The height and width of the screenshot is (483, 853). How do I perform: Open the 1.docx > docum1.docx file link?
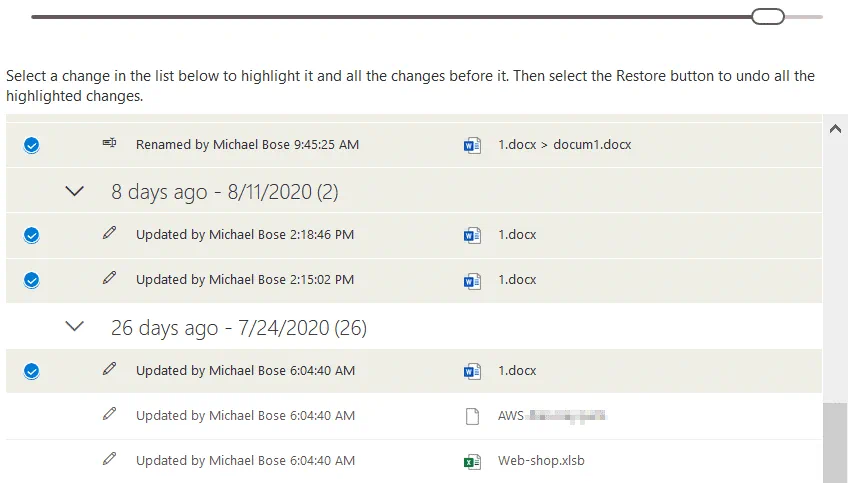tap(564, 145)
